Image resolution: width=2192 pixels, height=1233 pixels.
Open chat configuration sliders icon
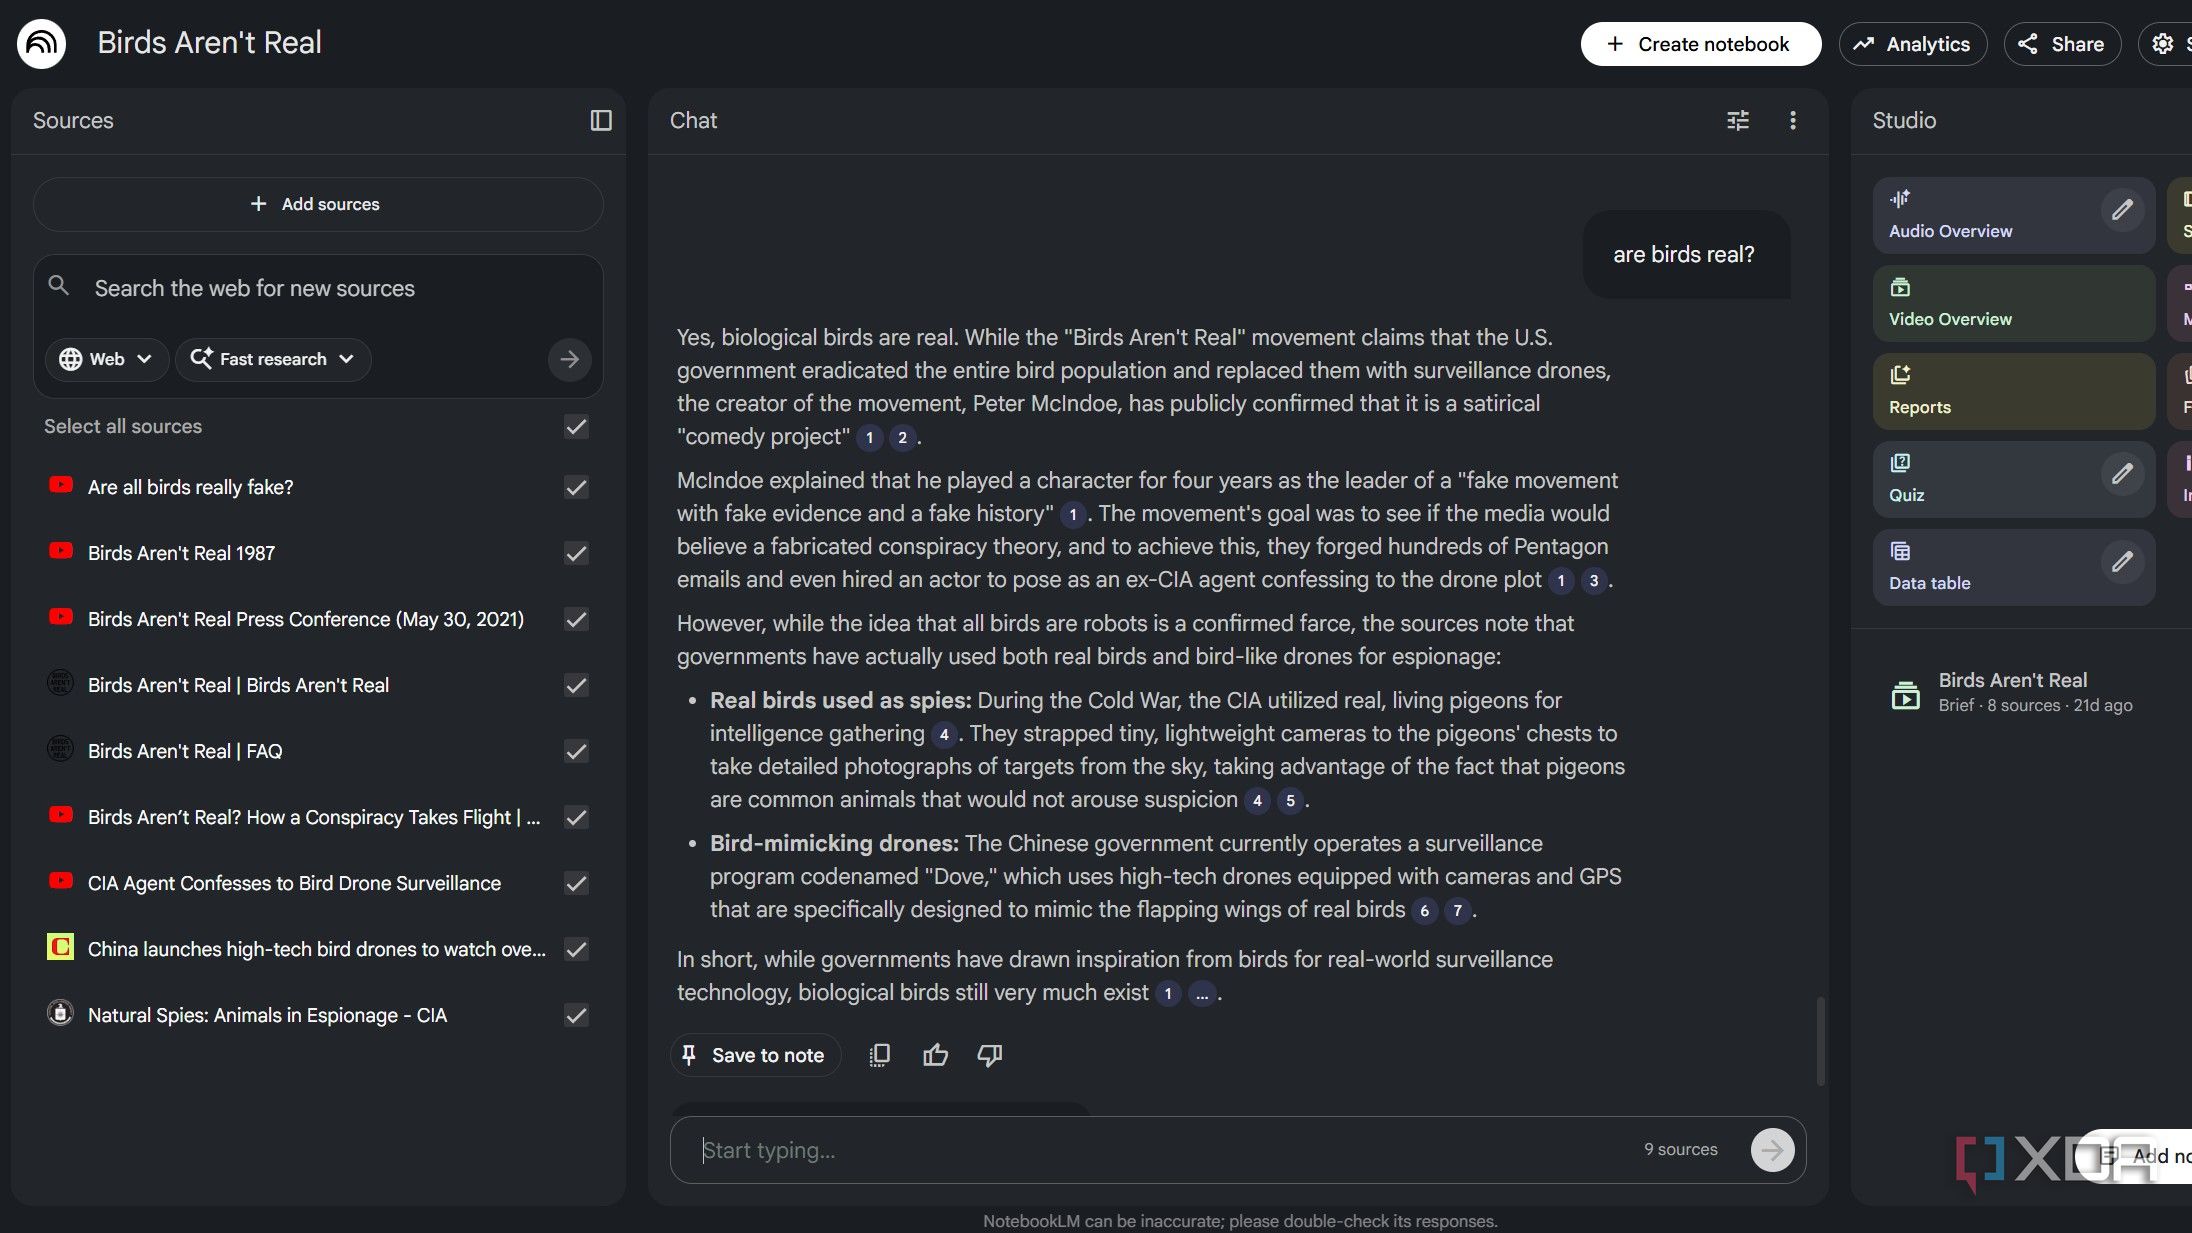(1738, 120)
